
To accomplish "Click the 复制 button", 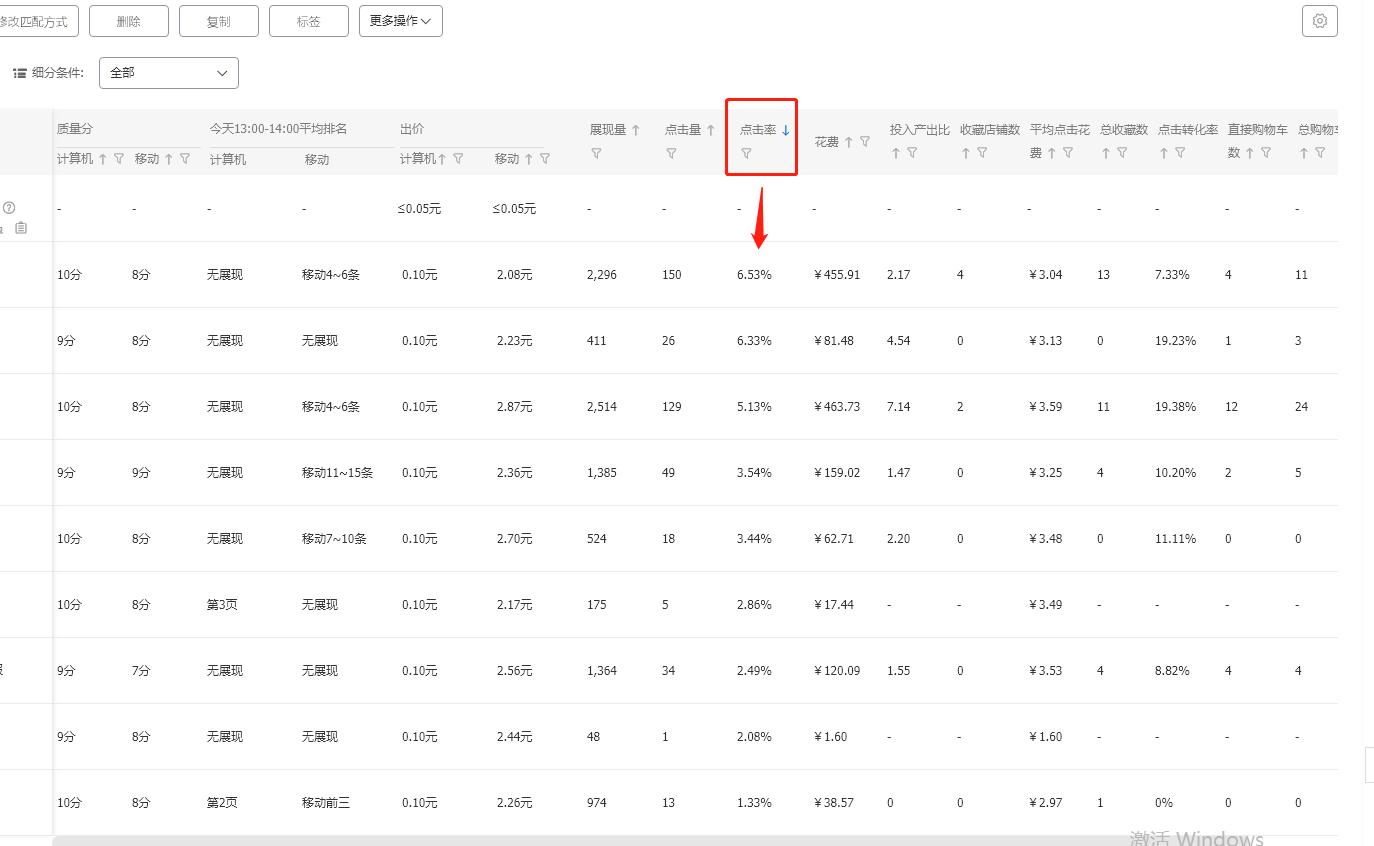I will pyautogui.click(x=218, y=20).
